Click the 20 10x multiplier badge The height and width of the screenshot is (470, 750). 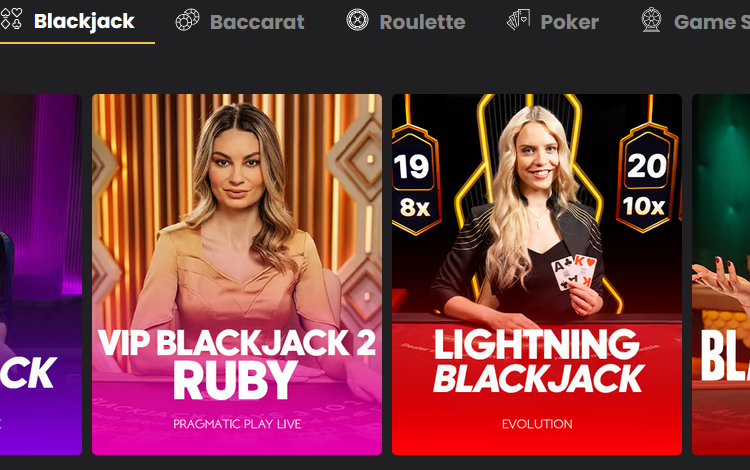tap(646, 177)
